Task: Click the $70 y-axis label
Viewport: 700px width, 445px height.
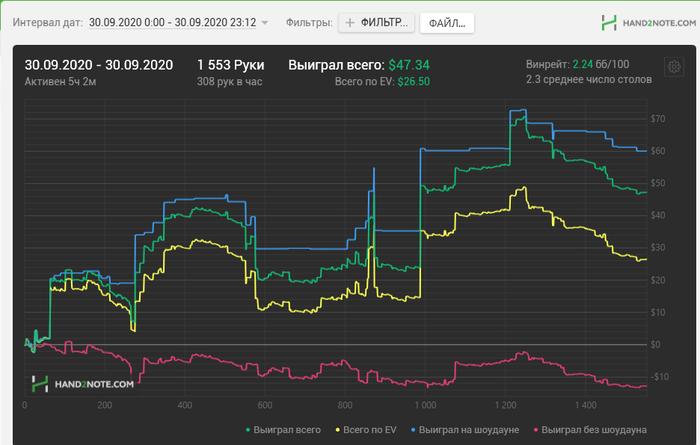Action: [x=658, y=119]
